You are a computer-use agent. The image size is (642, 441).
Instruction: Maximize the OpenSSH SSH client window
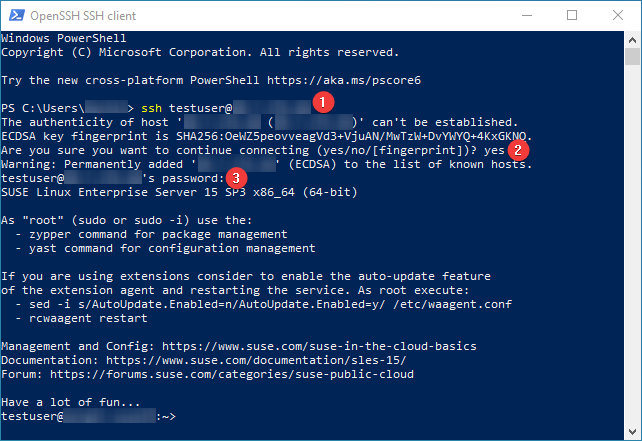[x=571, y=16]
